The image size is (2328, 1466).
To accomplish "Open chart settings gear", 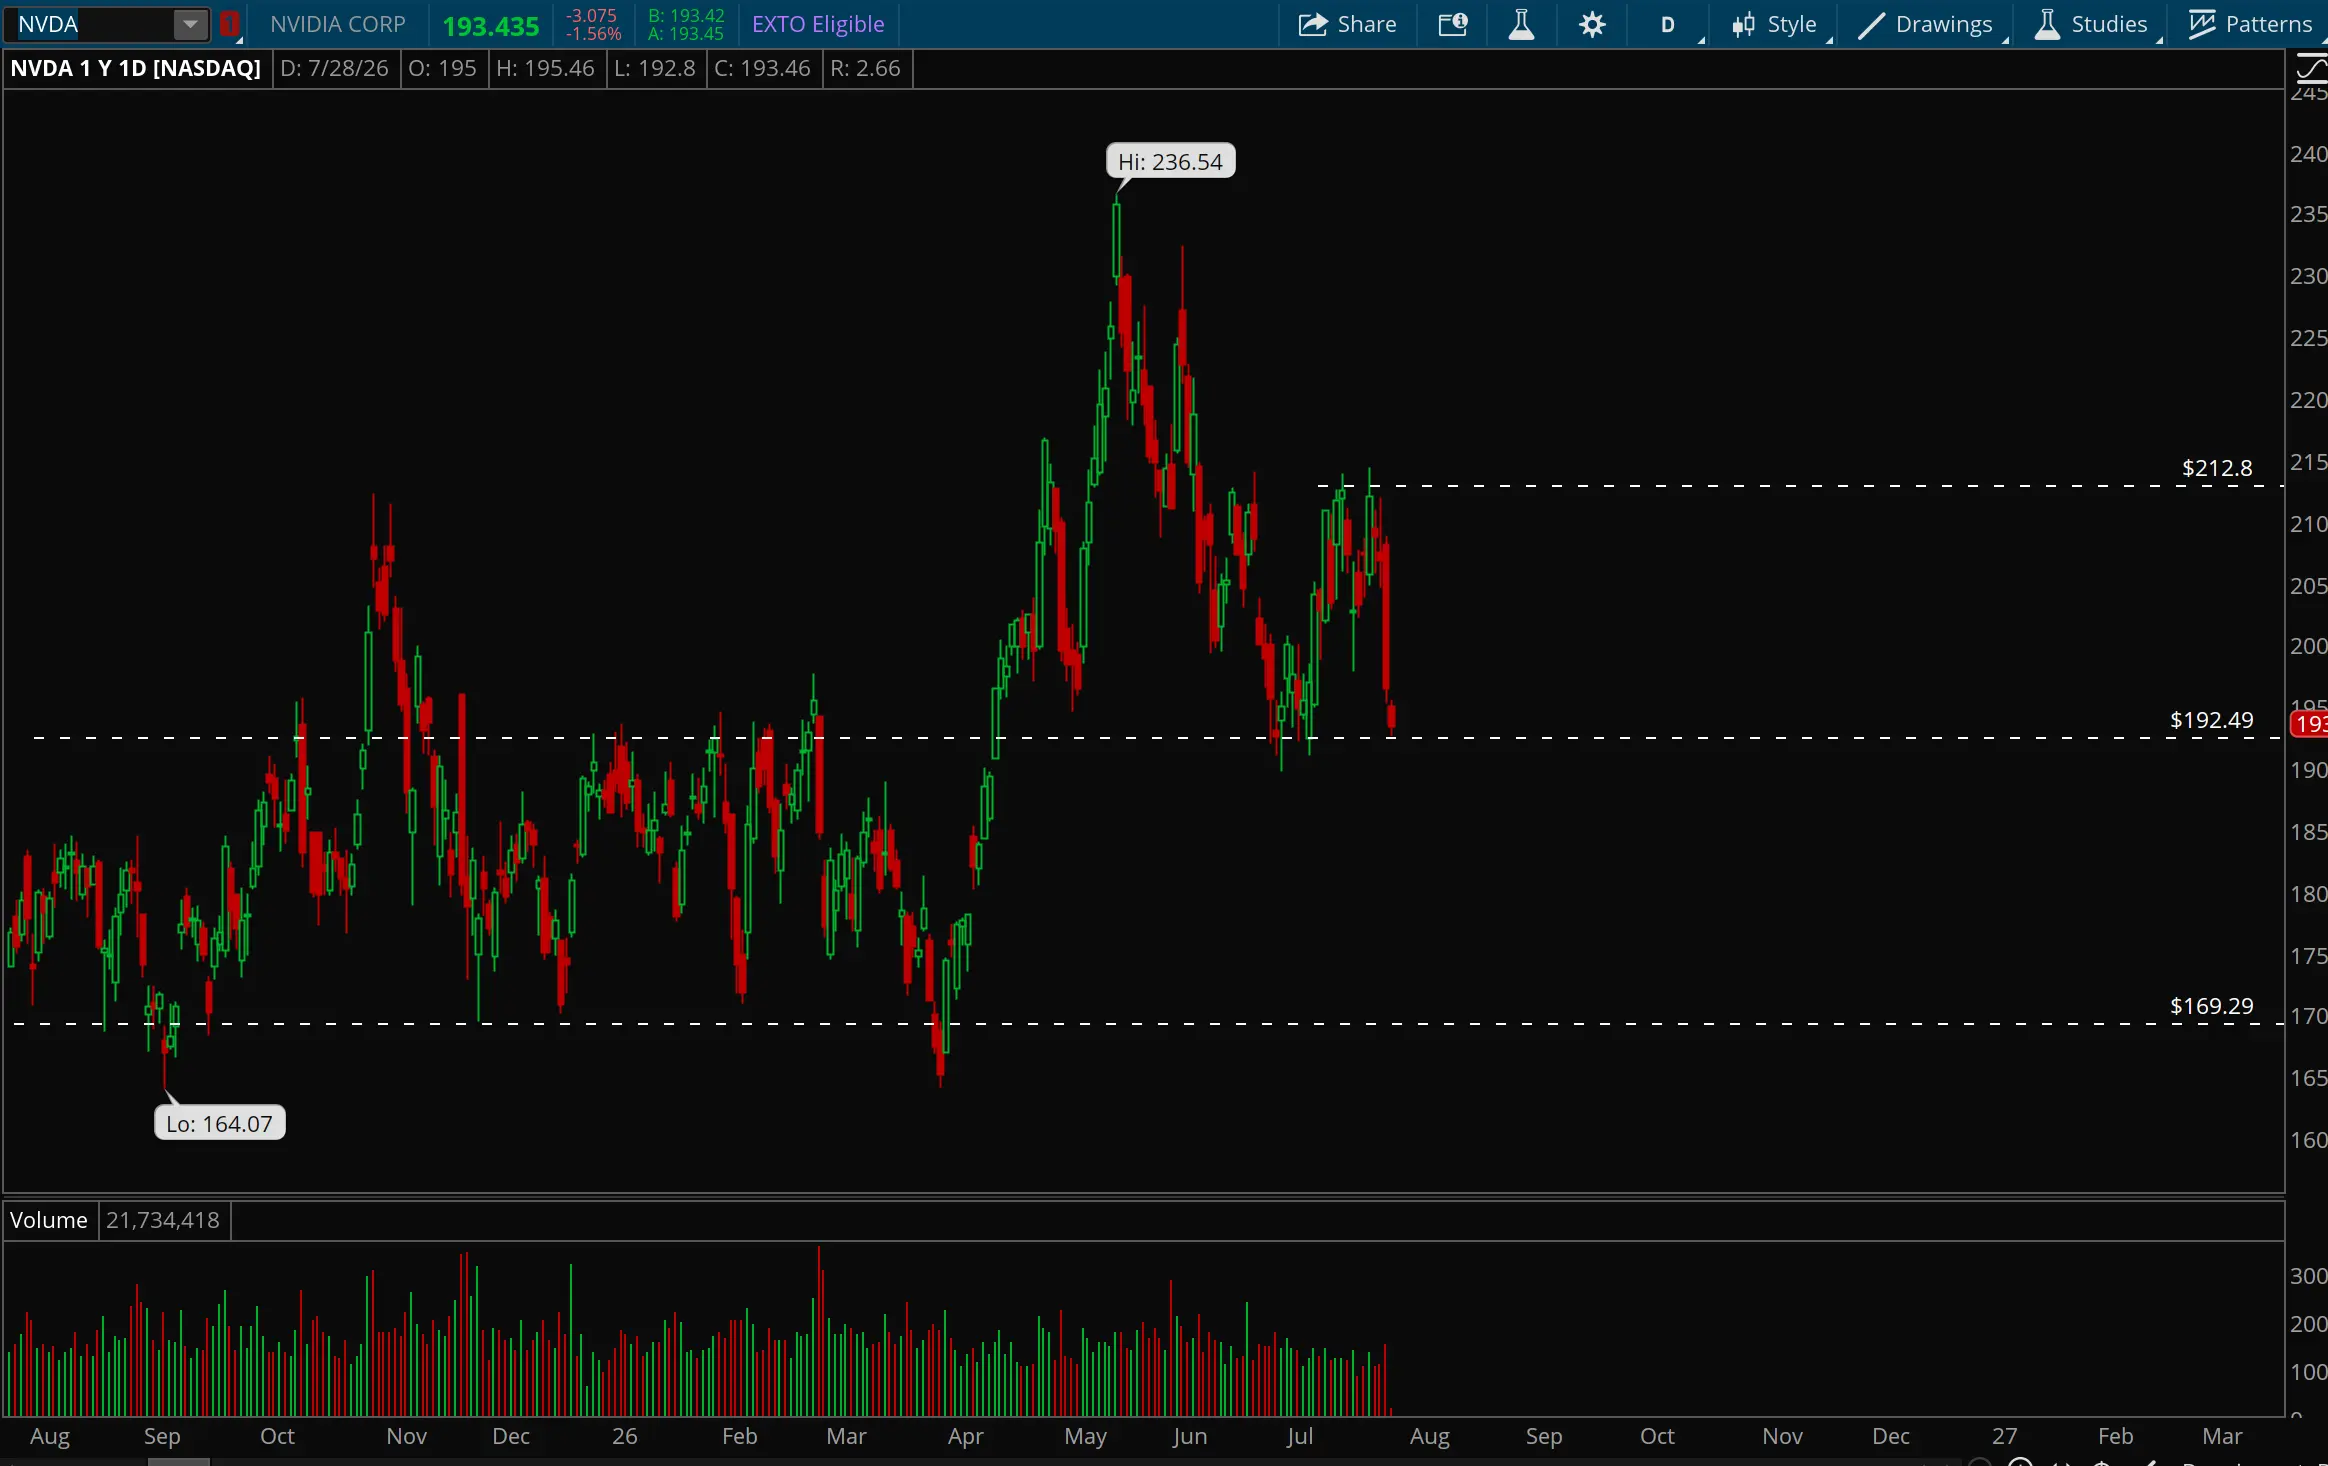I will [x=1592, y=24].
